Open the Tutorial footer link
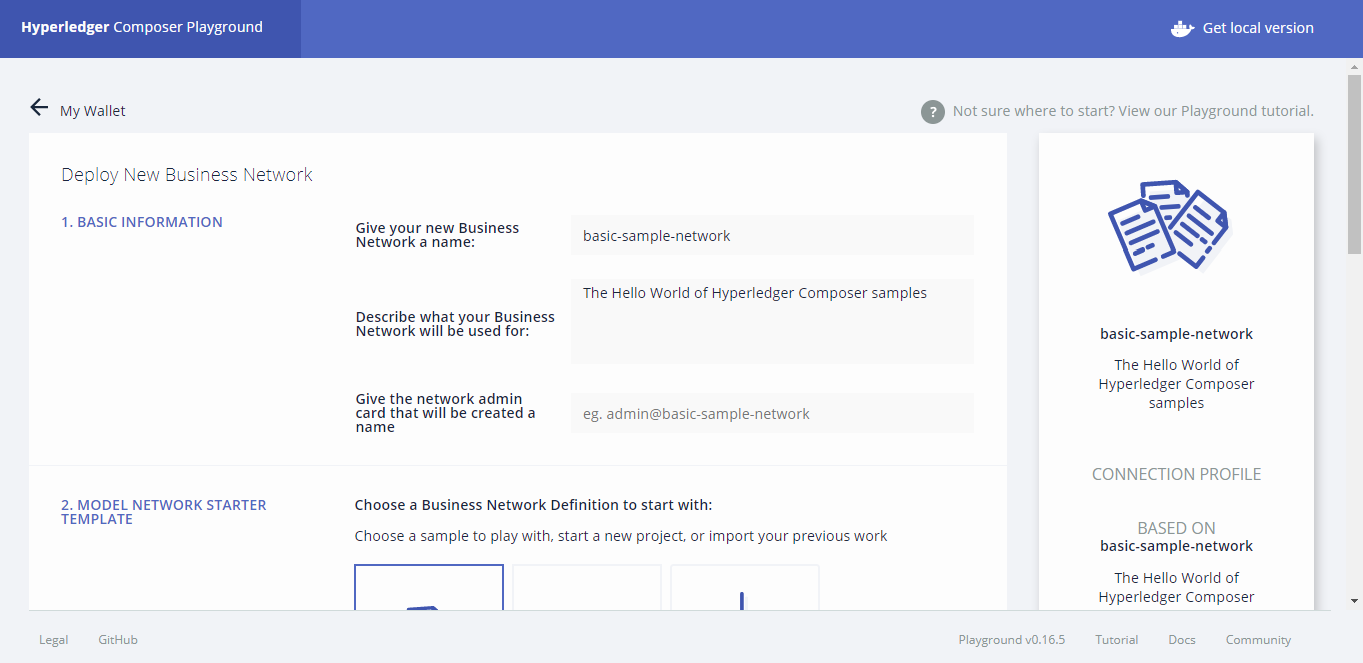1363x663 pixels. pyautogui.click(x=1117, y=640)
